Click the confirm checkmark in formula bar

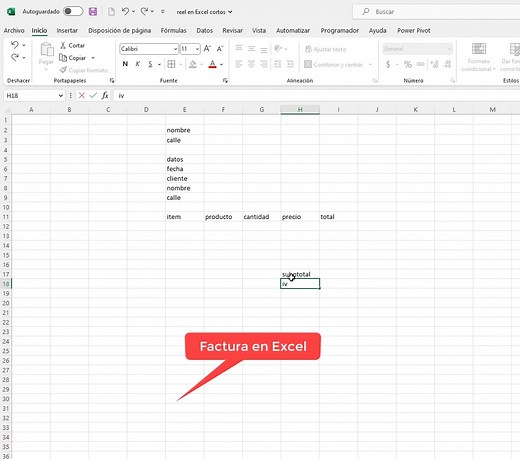pyautogui.click(x=93, y=96)
